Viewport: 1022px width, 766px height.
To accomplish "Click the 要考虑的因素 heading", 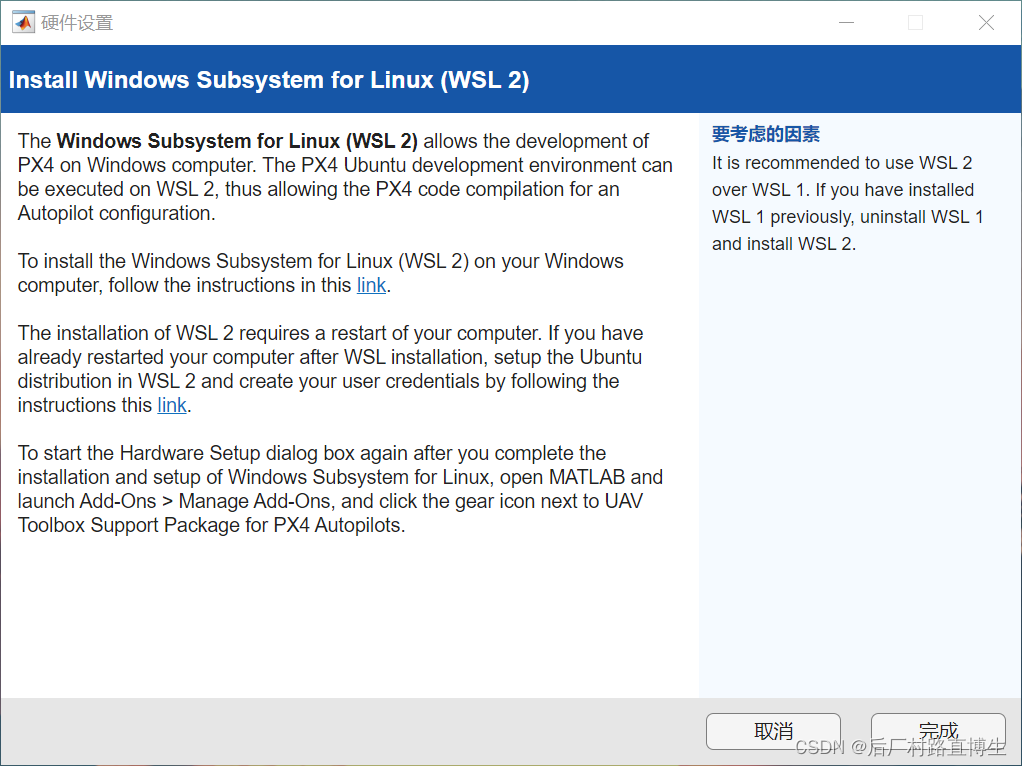I will 765,134.
